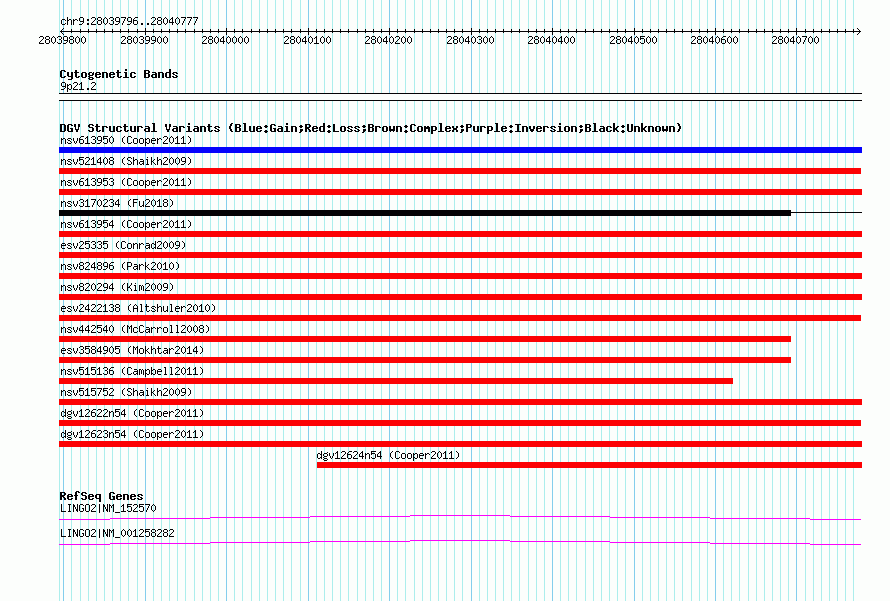Click the RefSeq Genes track title
Screen dimensions: 890x601
pyautogui.click(x=101, y=496)
